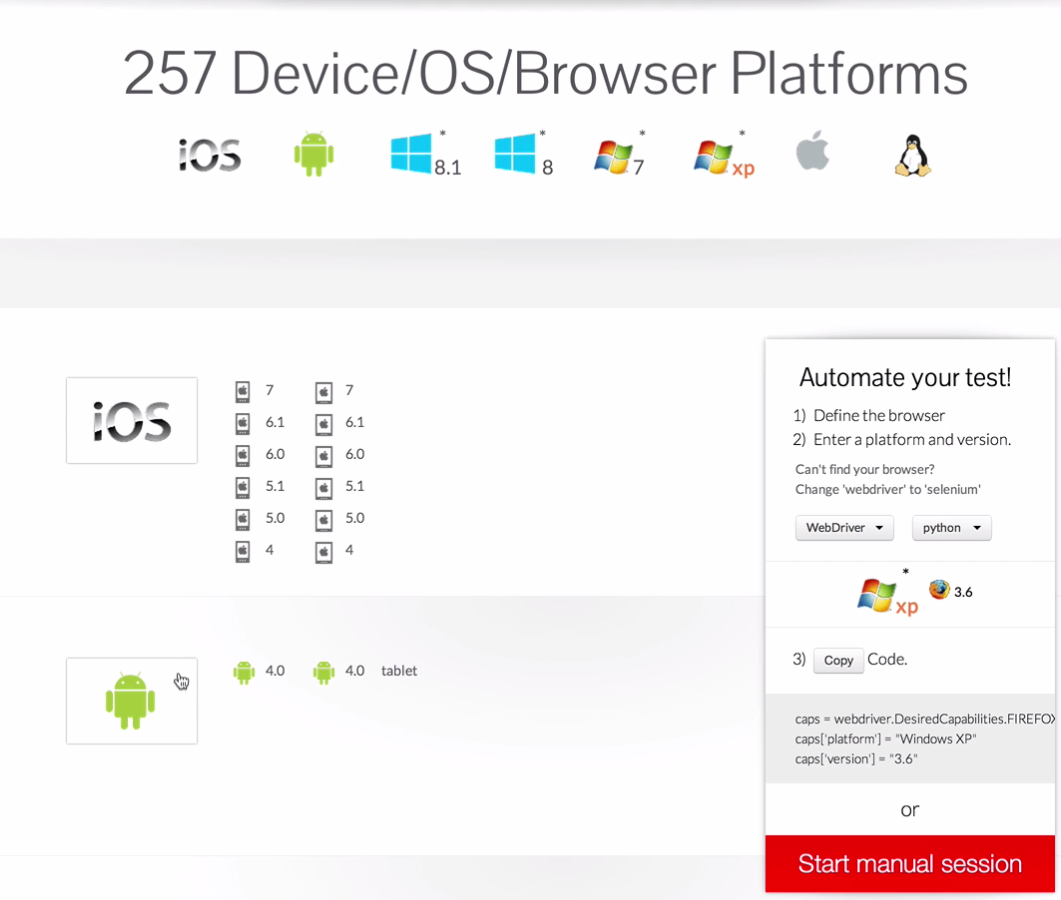
Task: Choose Android 4.0 tablet option
Action: click(x=365, y=671)
